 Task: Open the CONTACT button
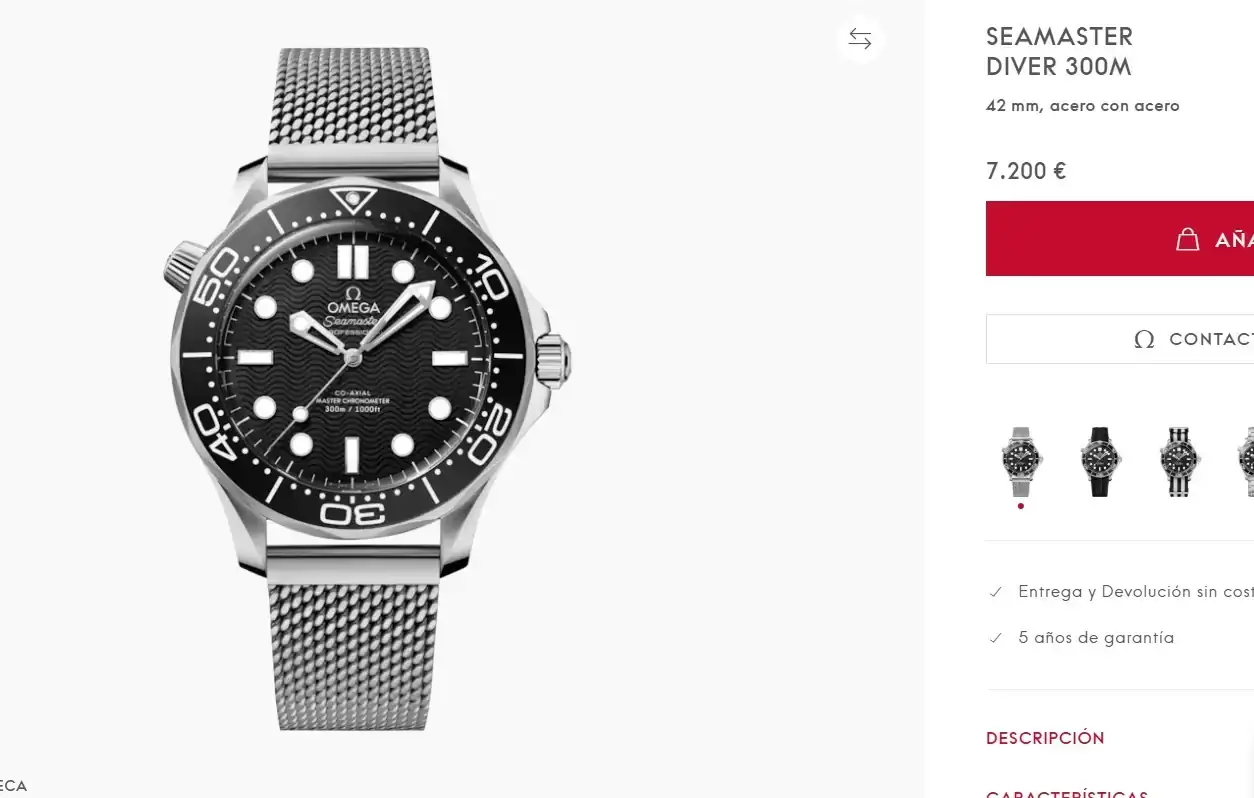pos(1120,339)
